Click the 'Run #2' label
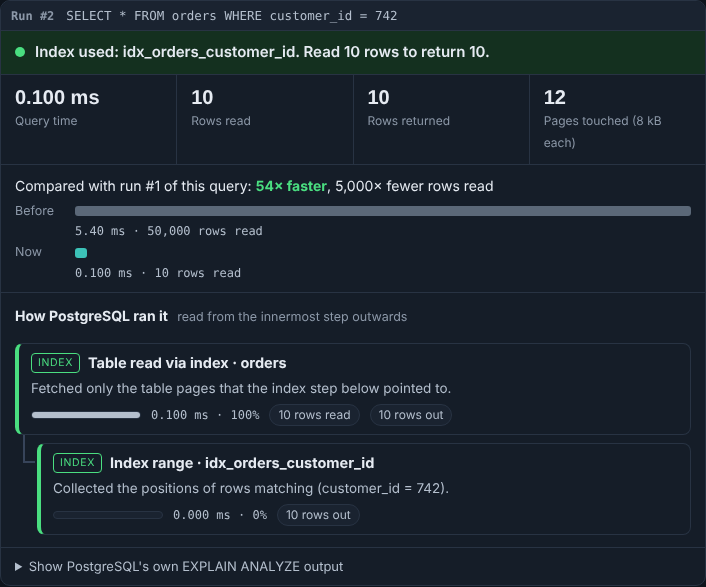706x587 pixels. click(x=32, y=16)
